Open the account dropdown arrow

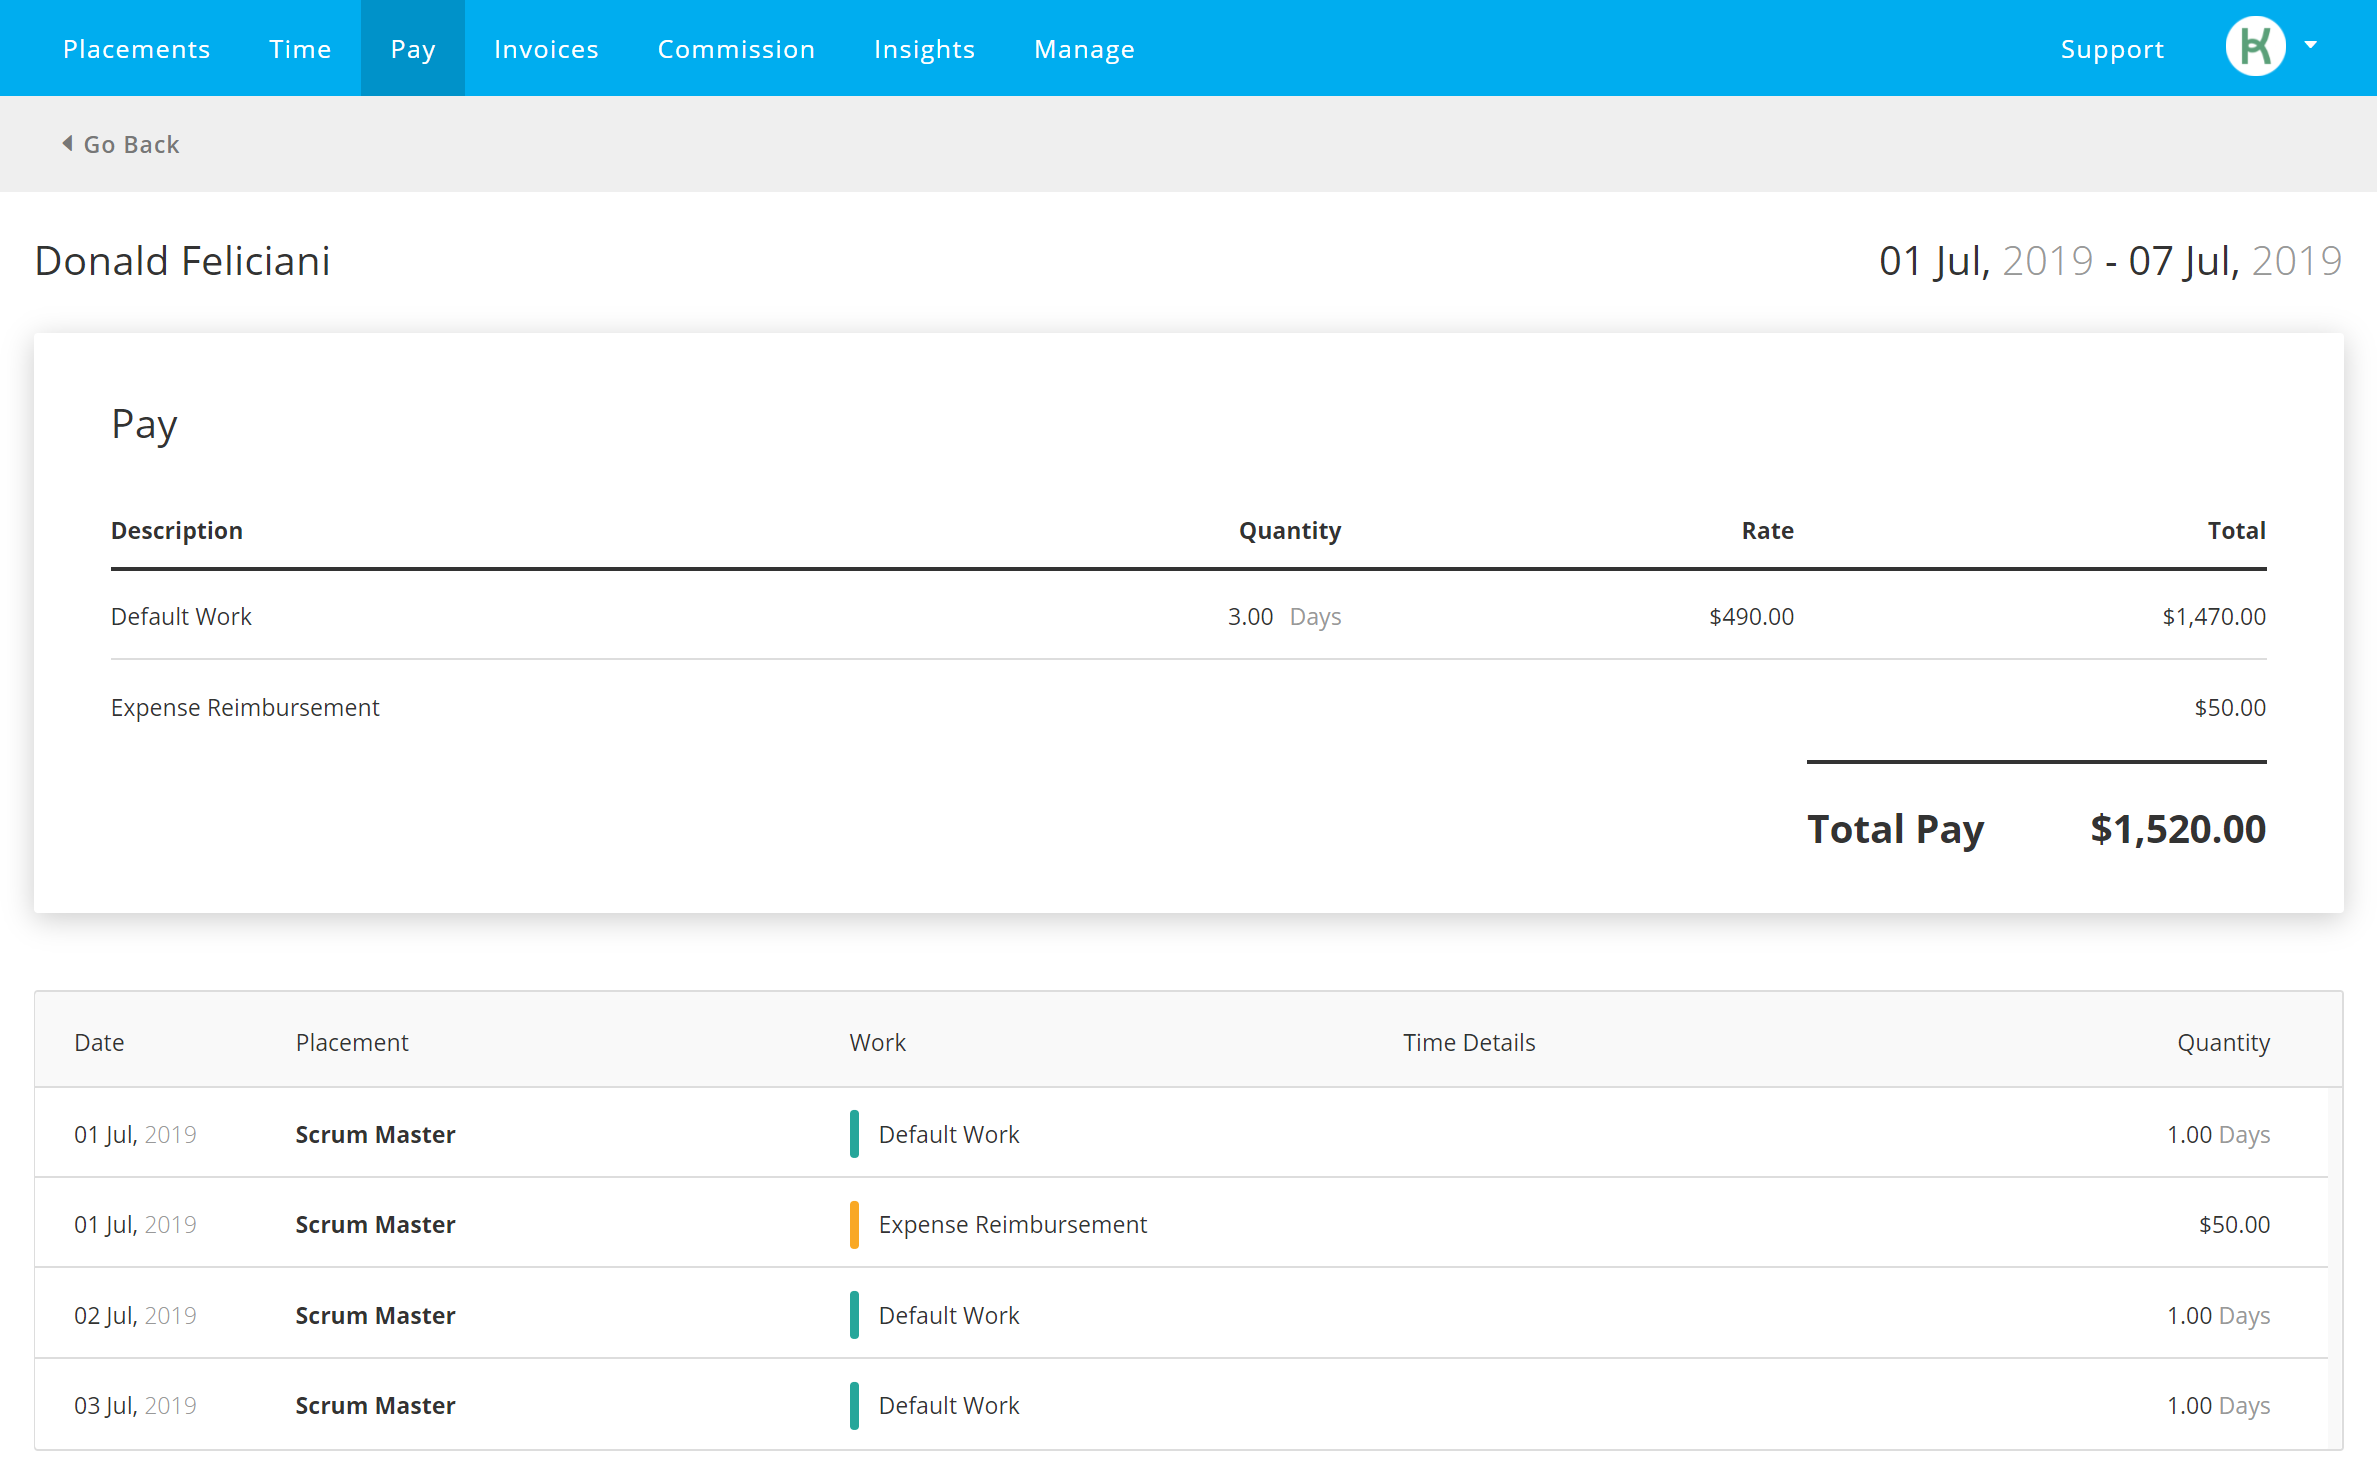pos(2311,45)
